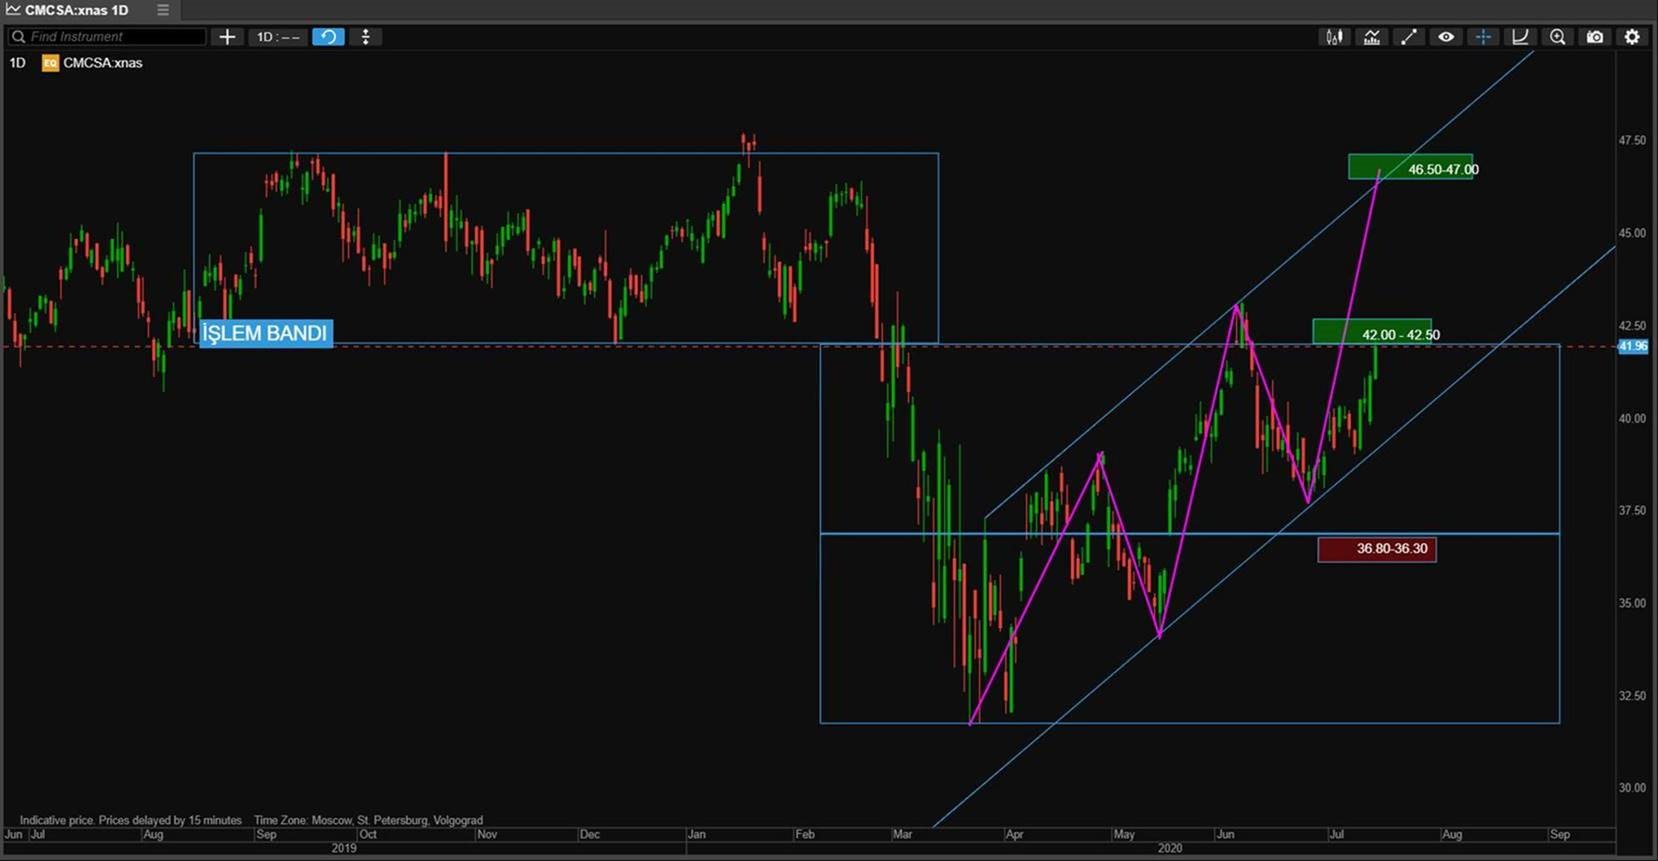Click the 2020 year label on time axis
Viewport: 1658px width, 861px height.
click(x=1170, y=848)
